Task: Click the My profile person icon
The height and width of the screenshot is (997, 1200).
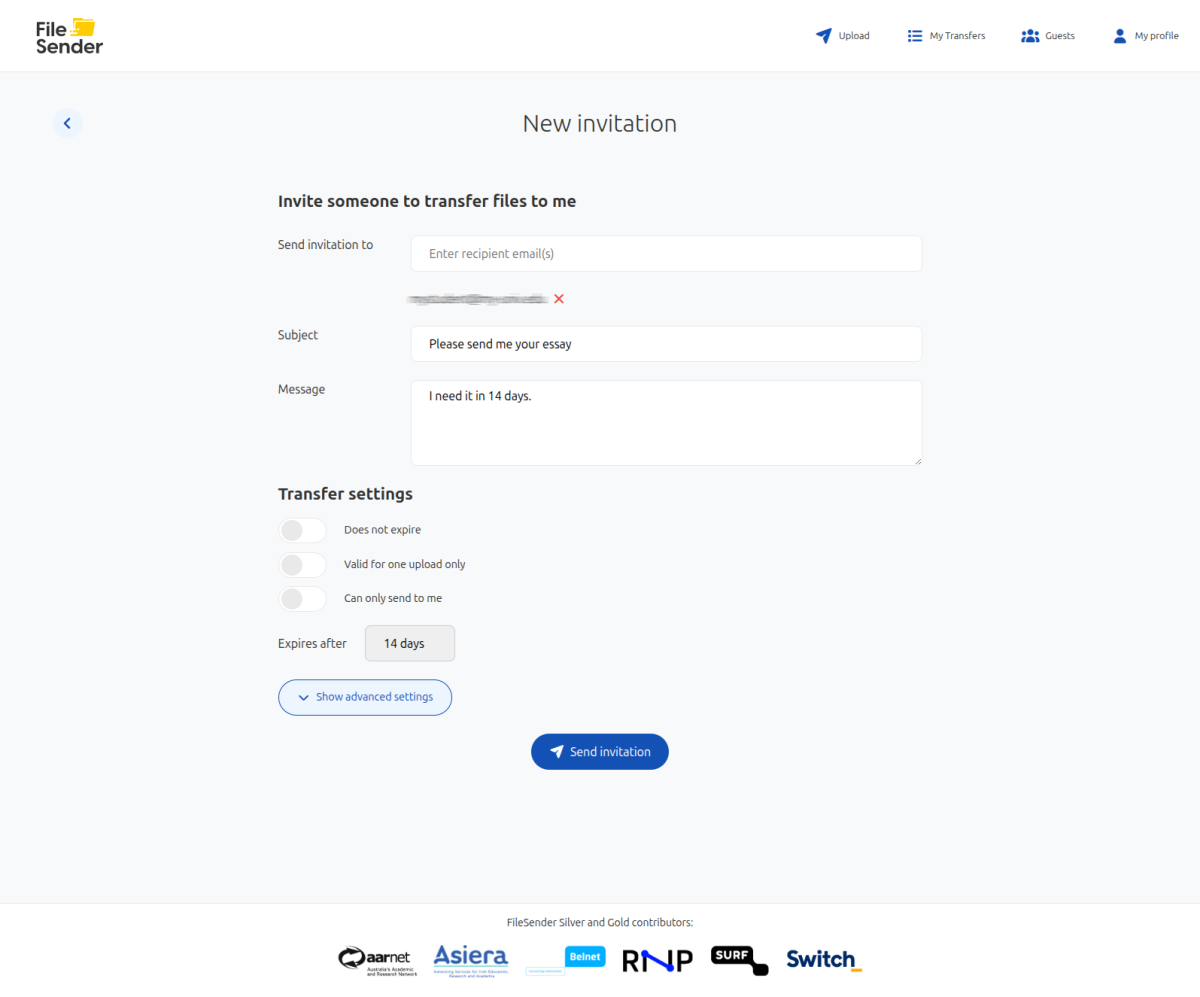Action: click(x=1120, y=36)
